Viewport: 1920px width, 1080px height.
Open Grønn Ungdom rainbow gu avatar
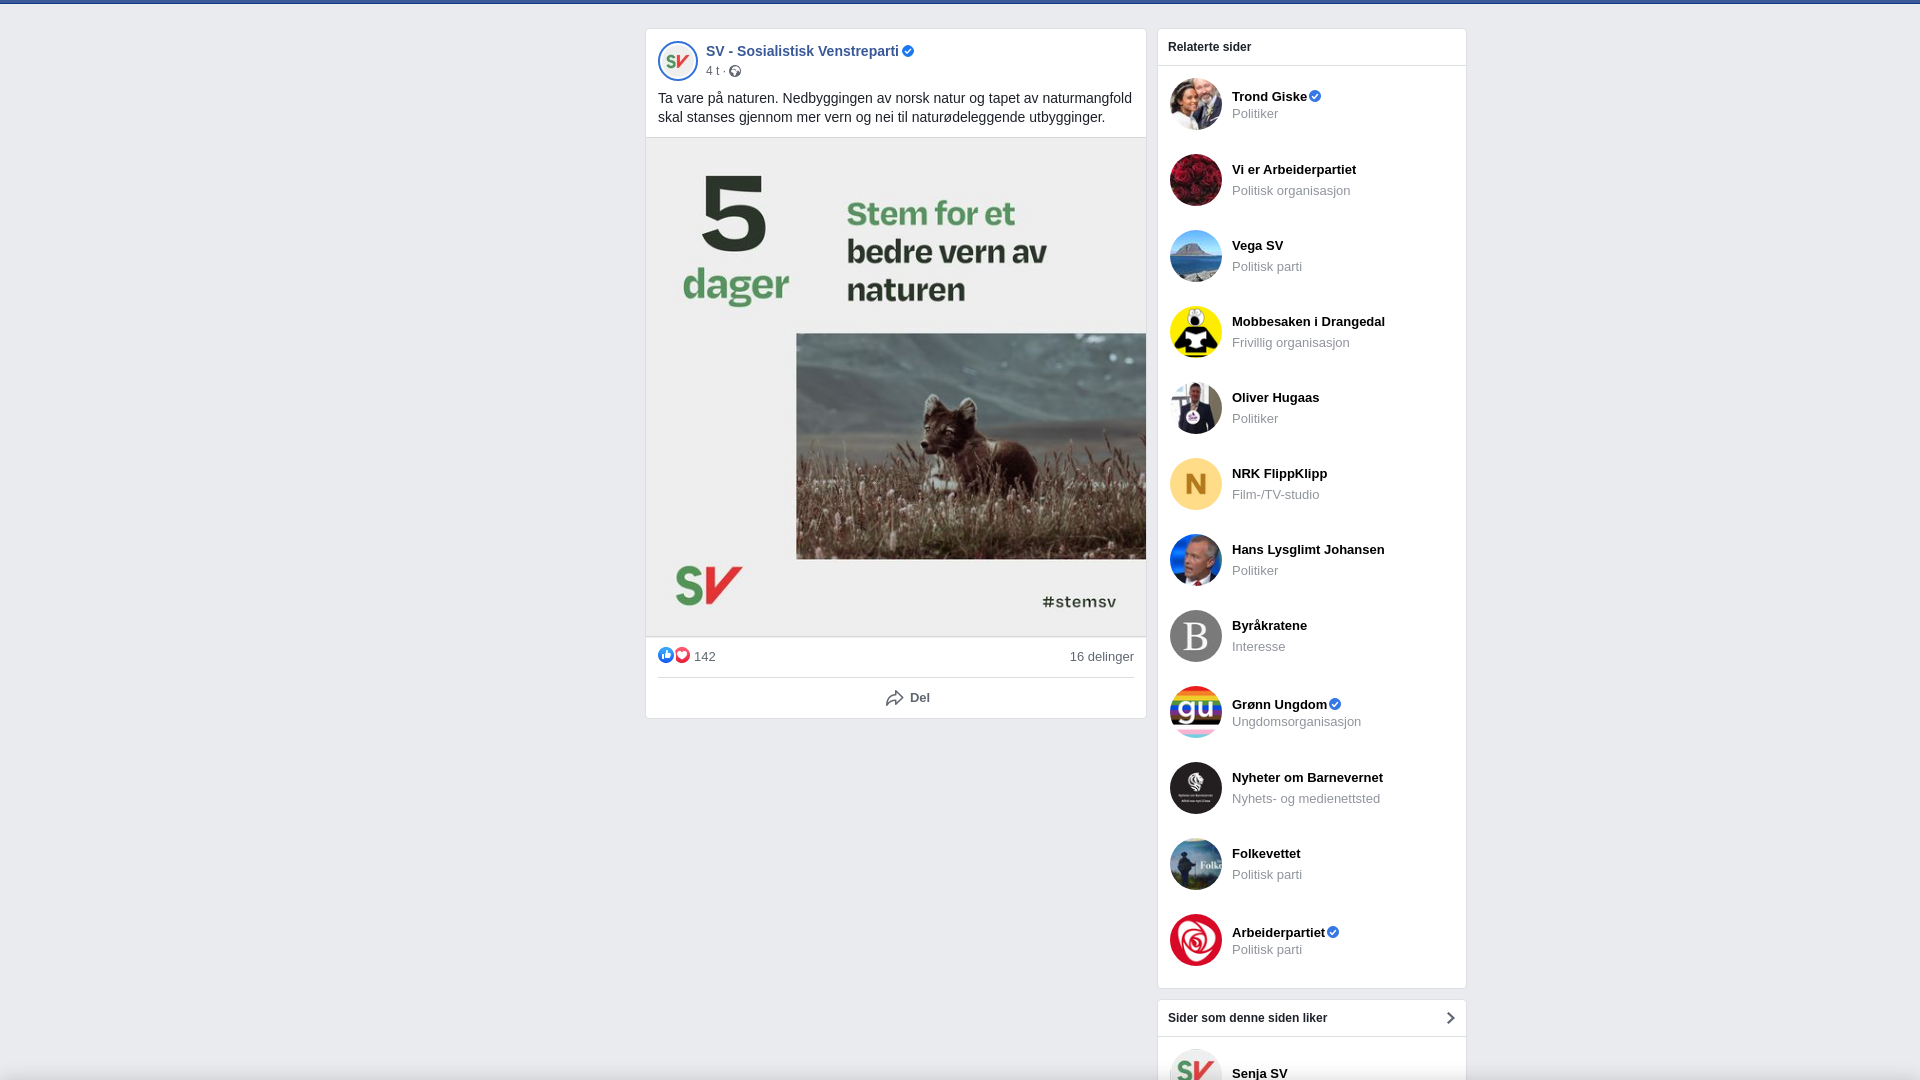[x=1196, y=712]
